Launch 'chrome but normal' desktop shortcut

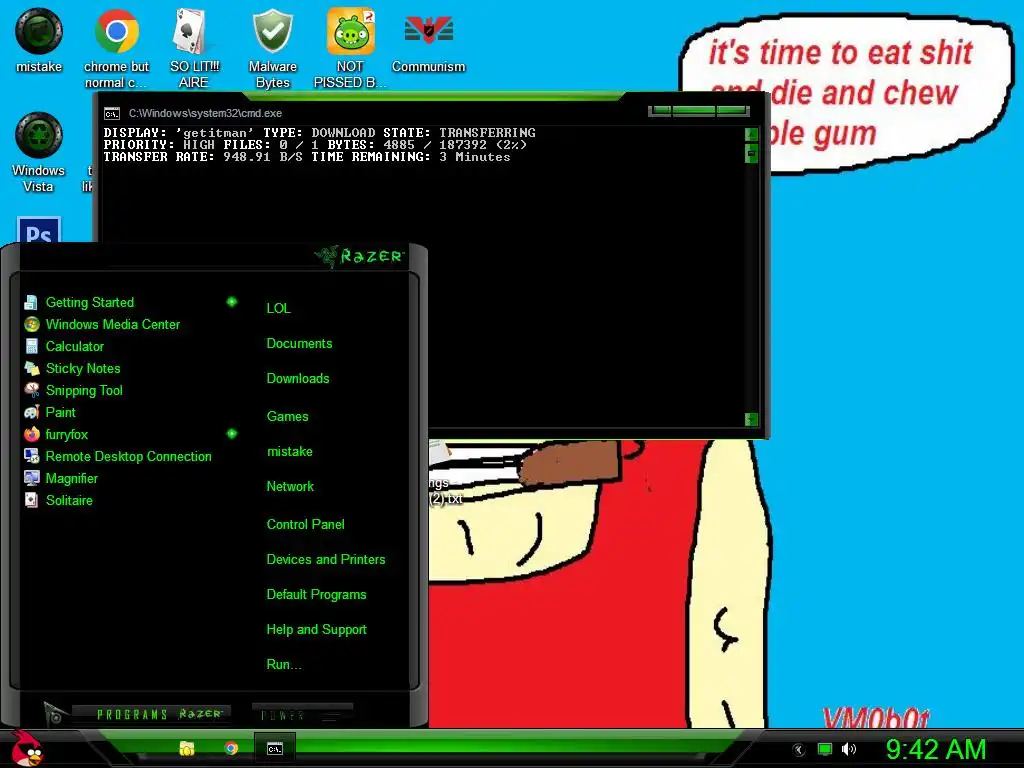pyautogui.click(x=116, y=48)
